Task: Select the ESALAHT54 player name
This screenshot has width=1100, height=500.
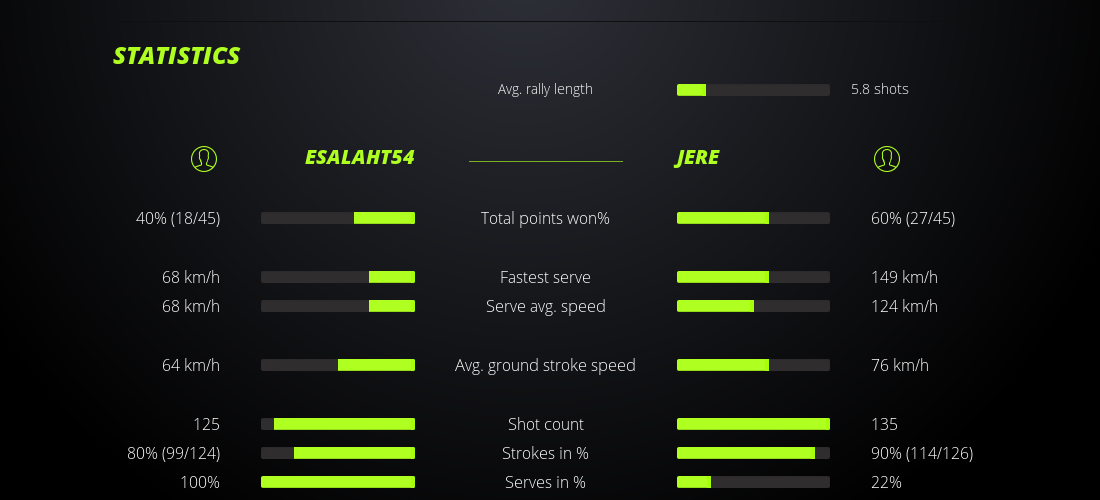Action: click(x=359, y=158)
